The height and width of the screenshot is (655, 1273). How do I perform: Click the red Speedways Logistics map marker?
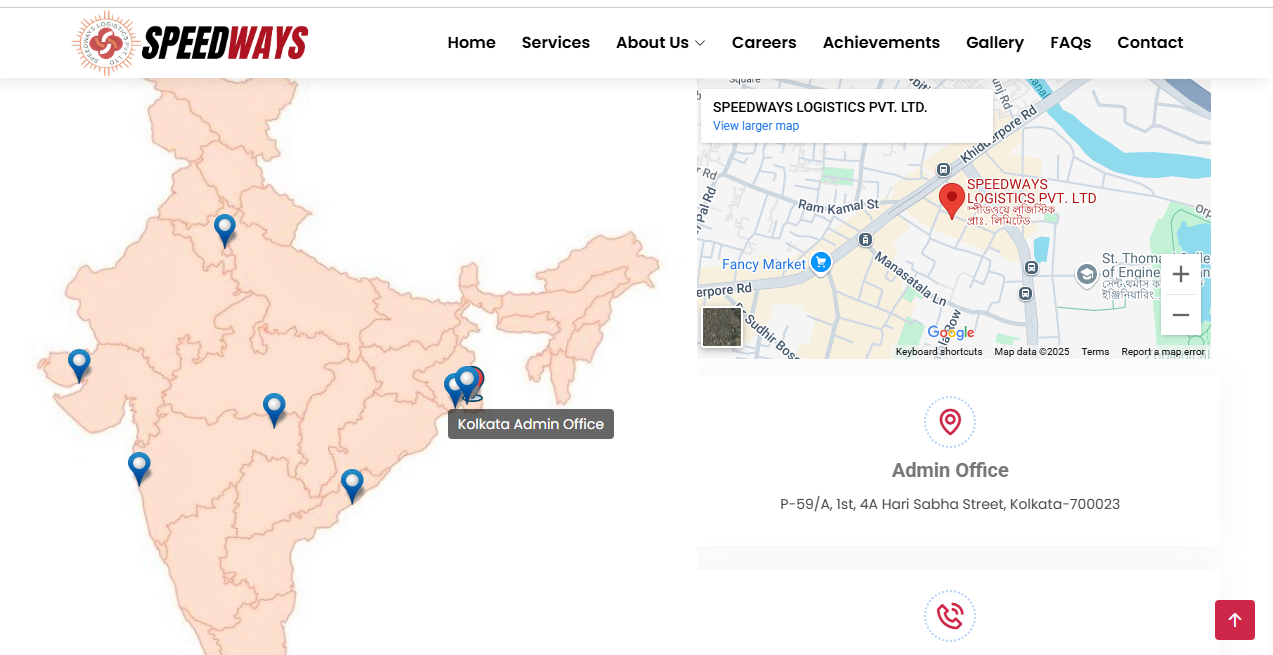click(x=952, y=199)
